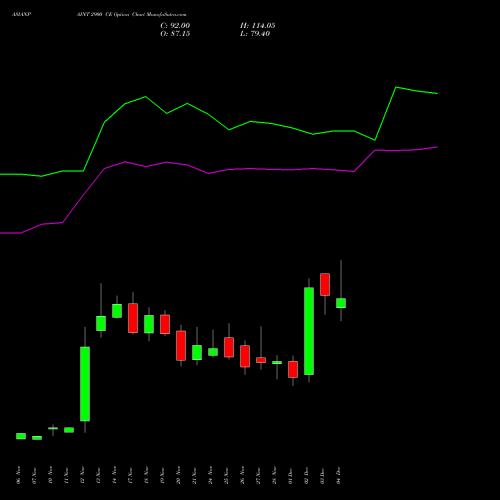Screen dimensions: 500x500
Task: Select the small red candle for 27 Nov
Action: click(x=261, y=360)
